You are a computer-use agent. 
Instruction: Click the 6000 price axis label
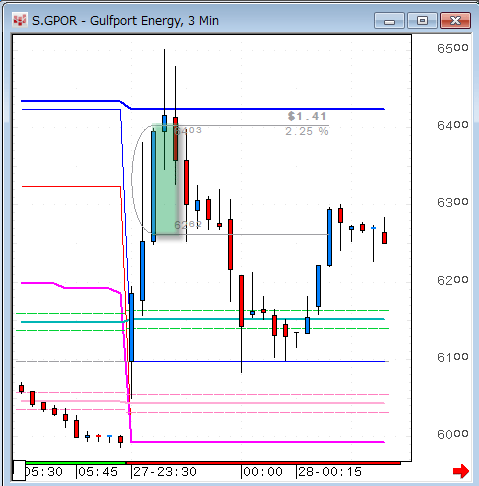tap(453, 434)
